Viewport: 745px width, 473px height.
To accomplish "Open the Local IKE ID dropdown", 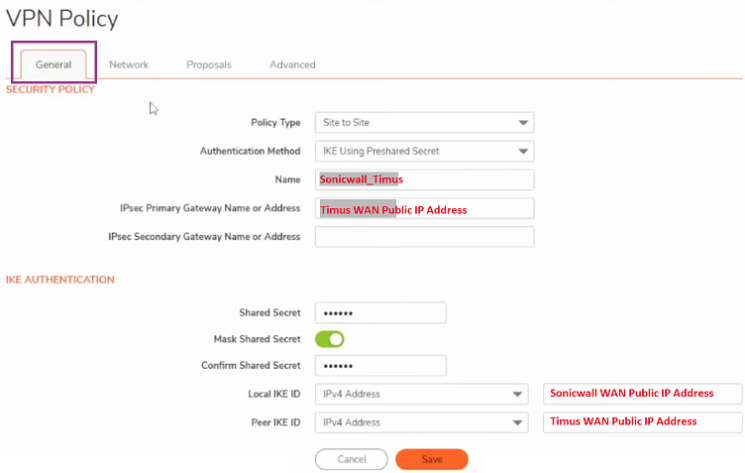I will [421, 394].
